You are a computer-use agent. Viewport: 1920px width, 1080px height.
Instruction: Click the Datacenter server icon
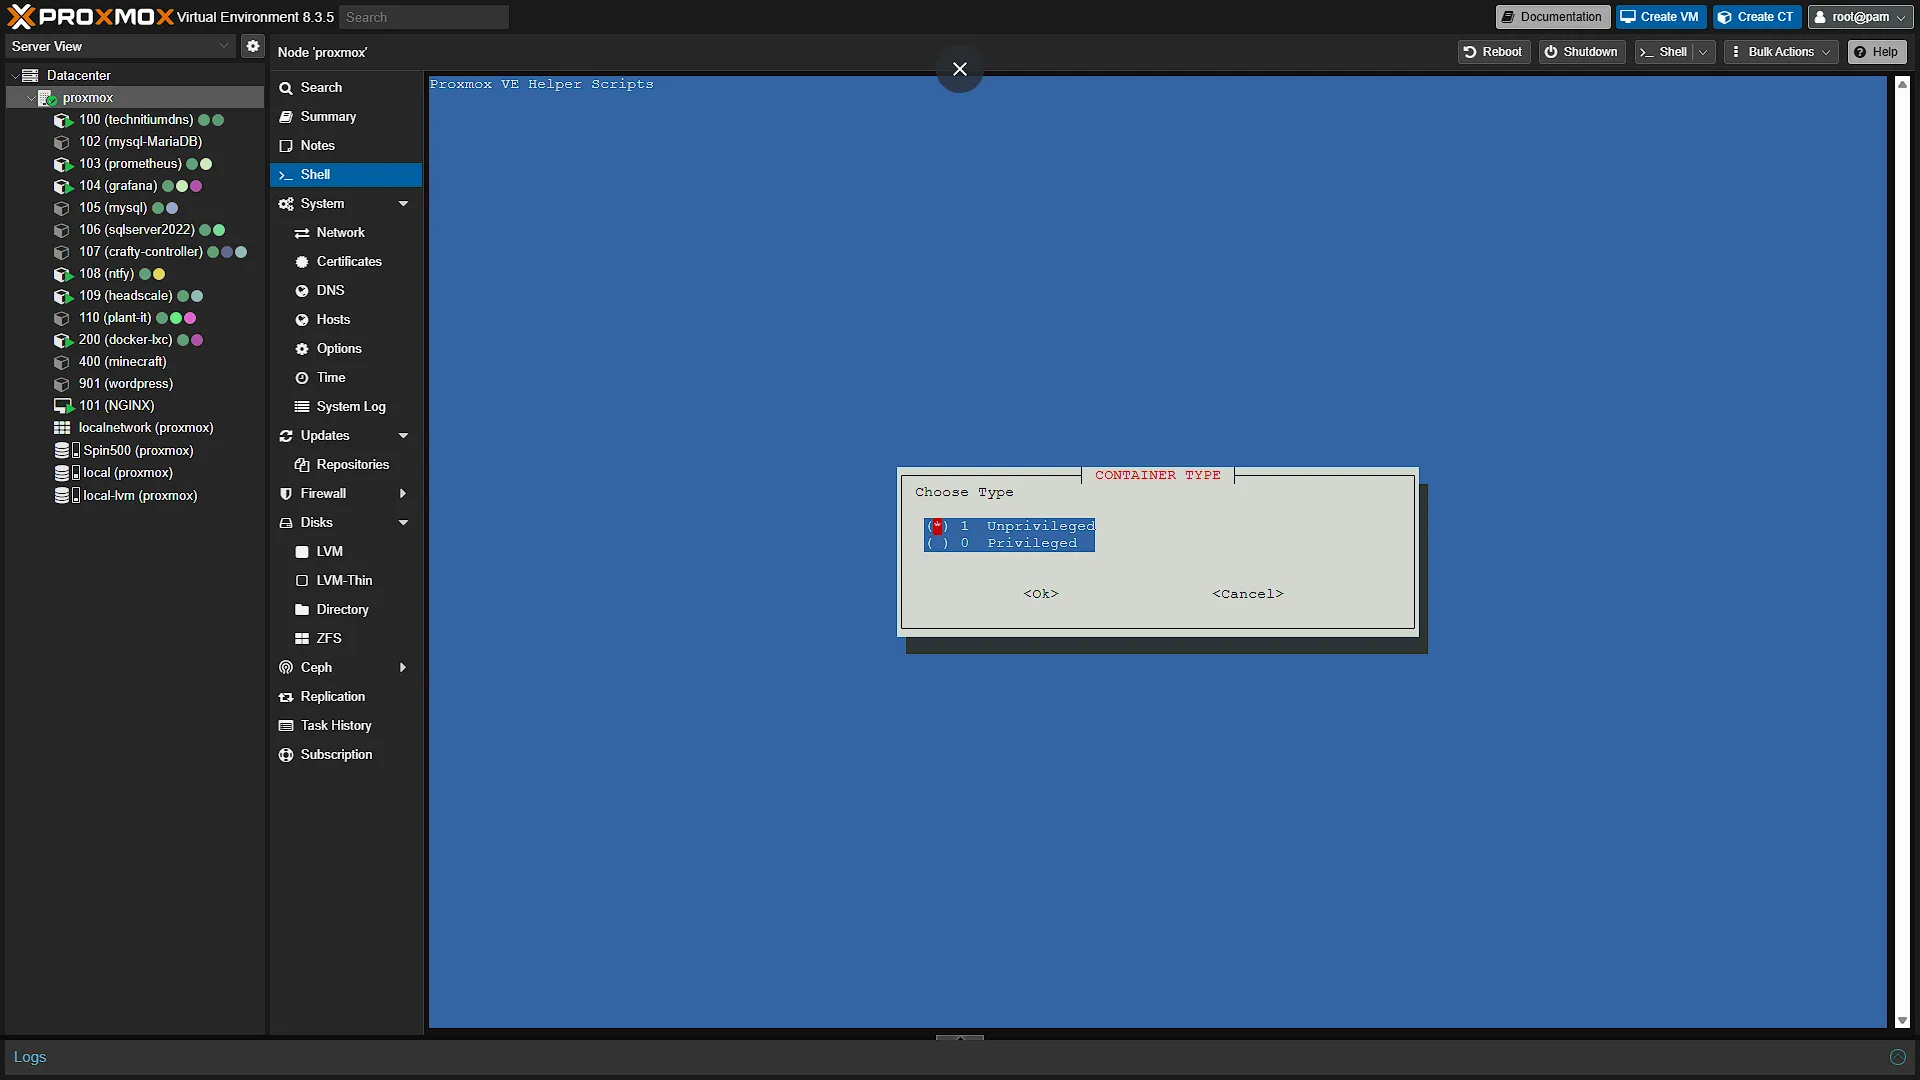coord(30,75)
